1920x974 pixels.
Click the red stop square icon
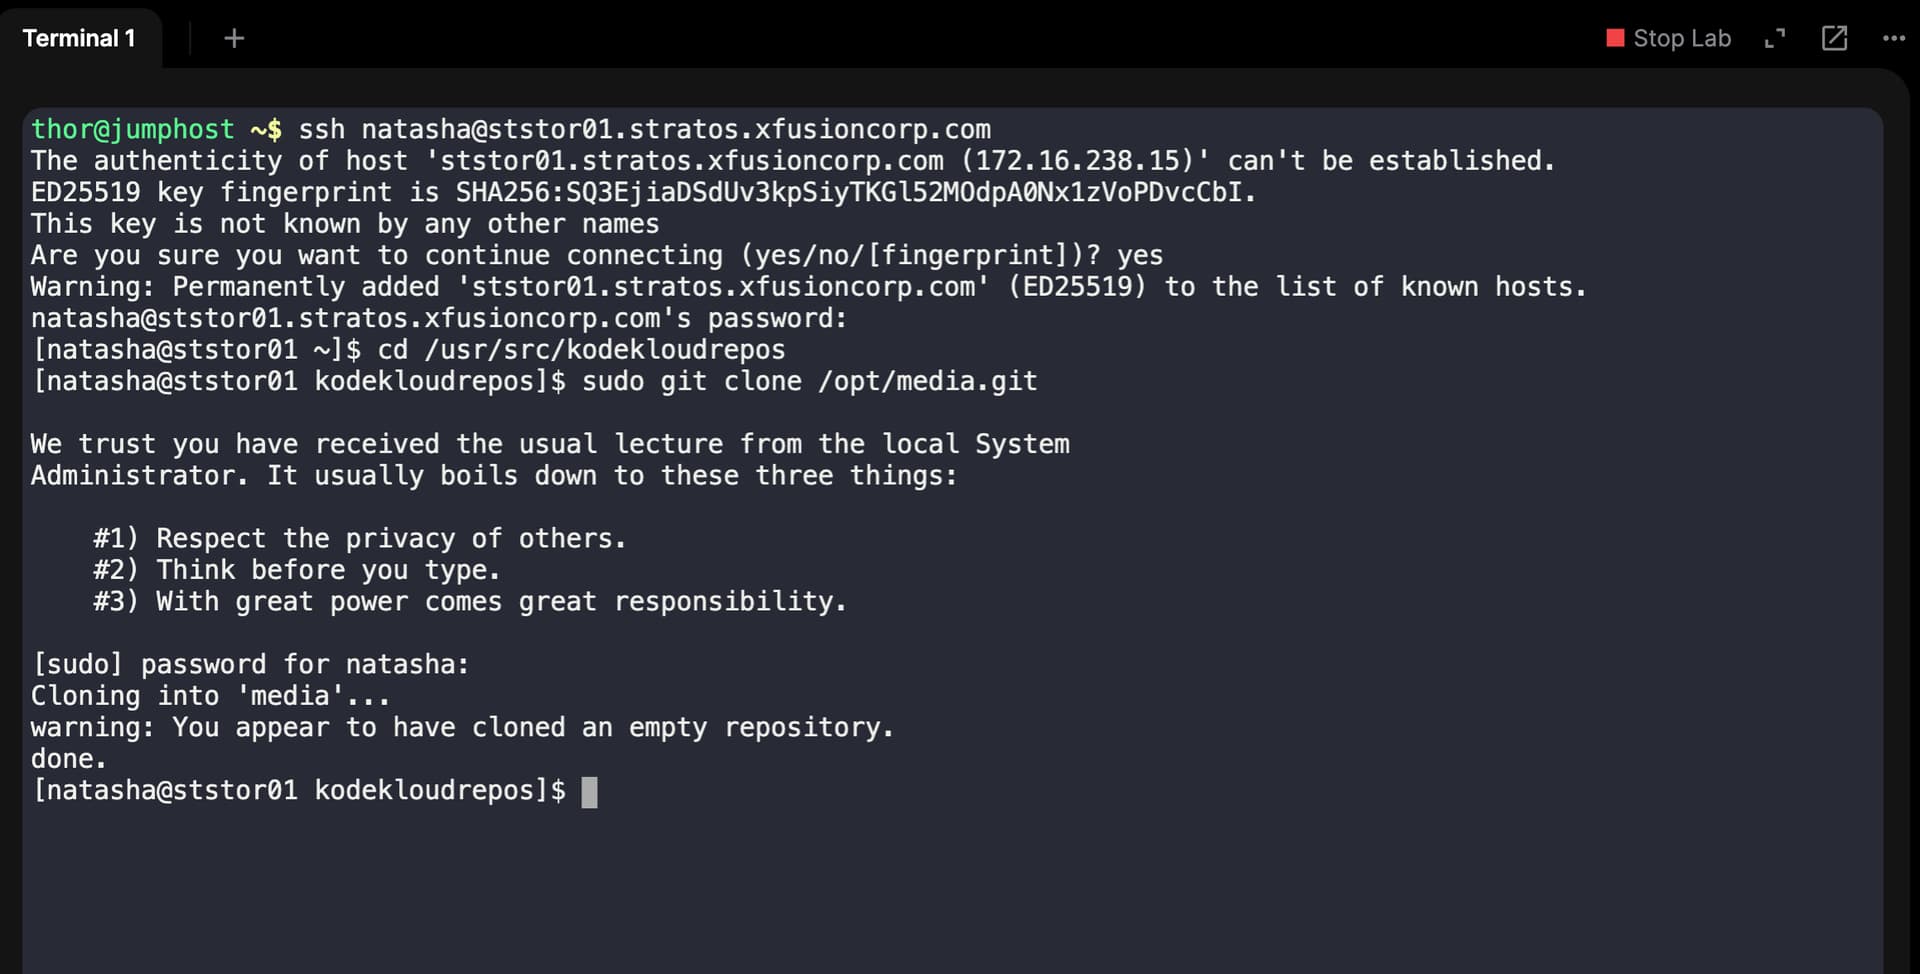1614,38
